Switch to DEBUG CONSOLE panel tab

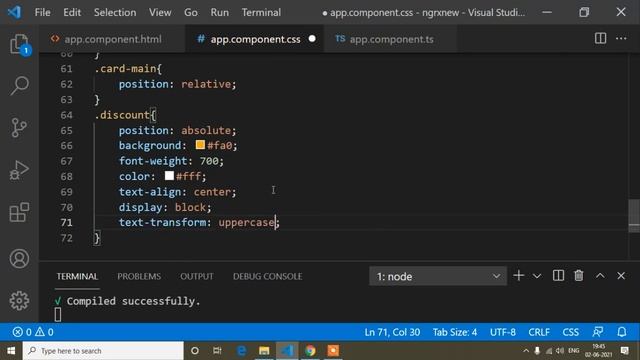pos(267,276)
